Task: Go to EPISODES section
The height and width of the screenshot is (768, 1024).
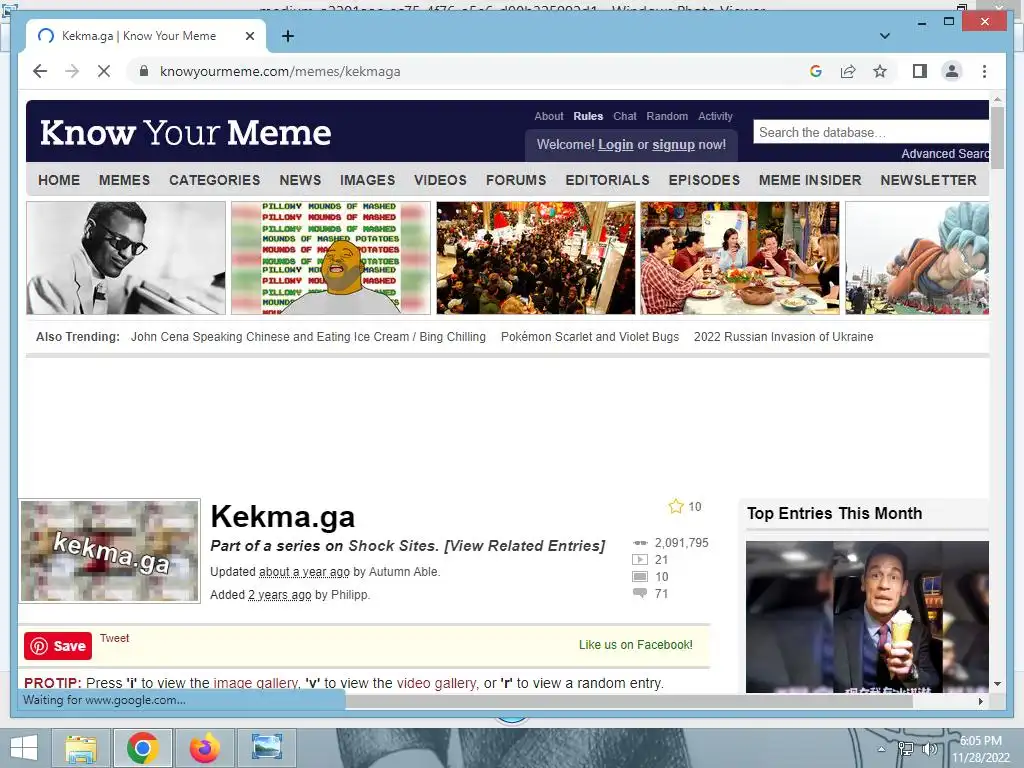Action: [x=704, y=180]
